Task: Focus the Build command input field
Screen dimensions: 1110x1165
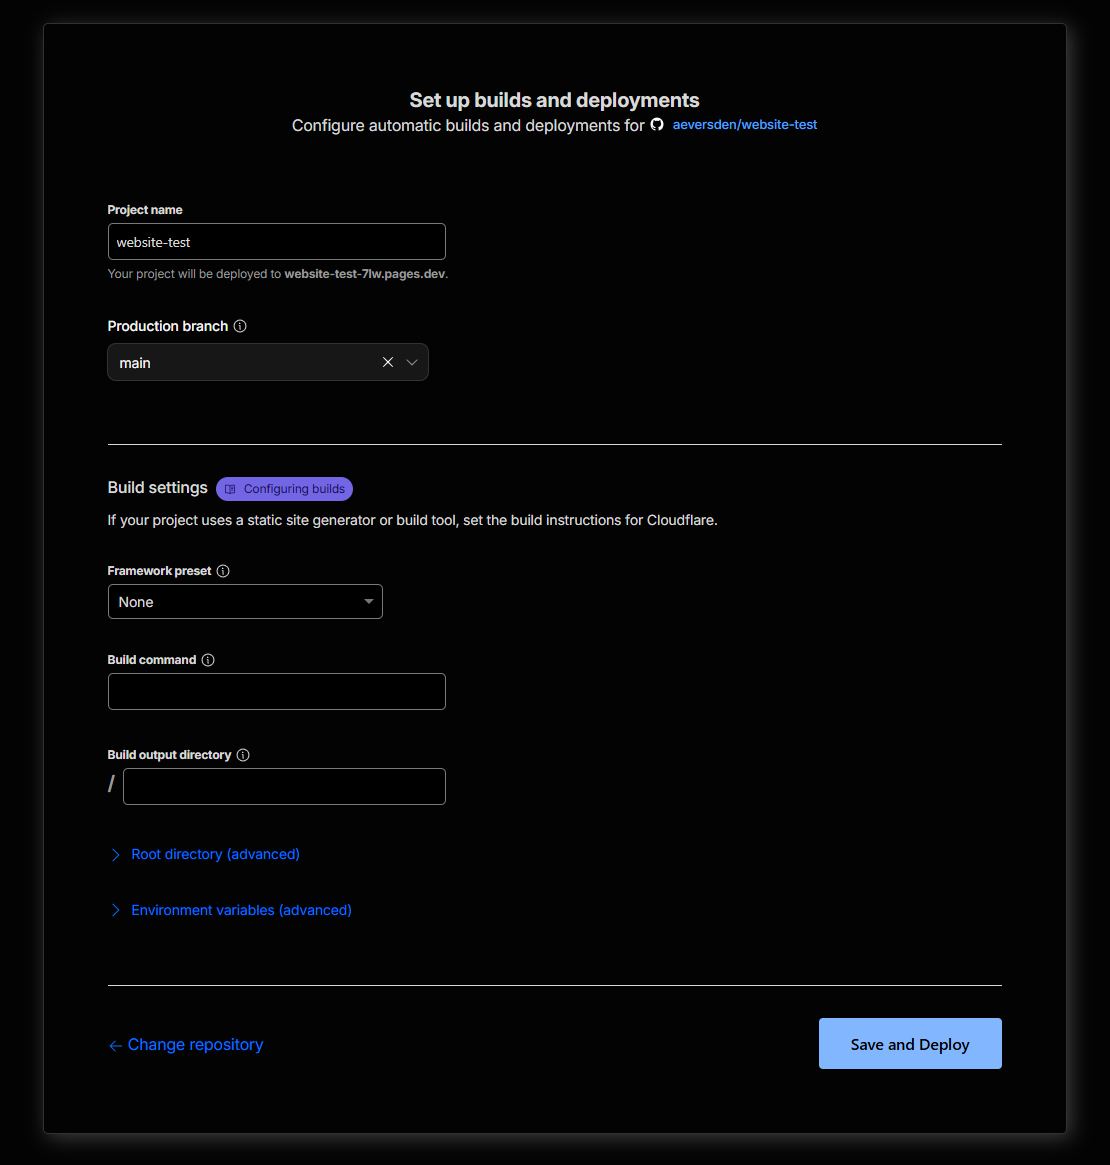Action: (276, 692)
